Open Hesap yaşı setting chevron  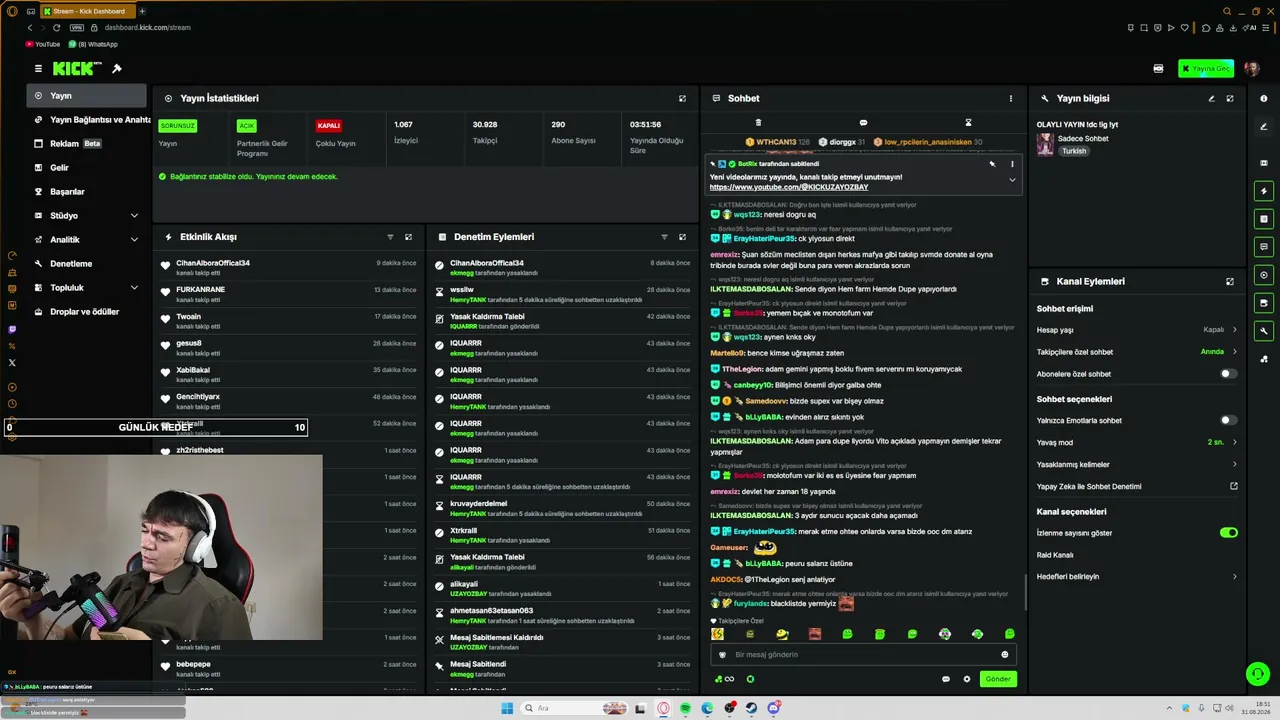click(x=1234, y=329)
